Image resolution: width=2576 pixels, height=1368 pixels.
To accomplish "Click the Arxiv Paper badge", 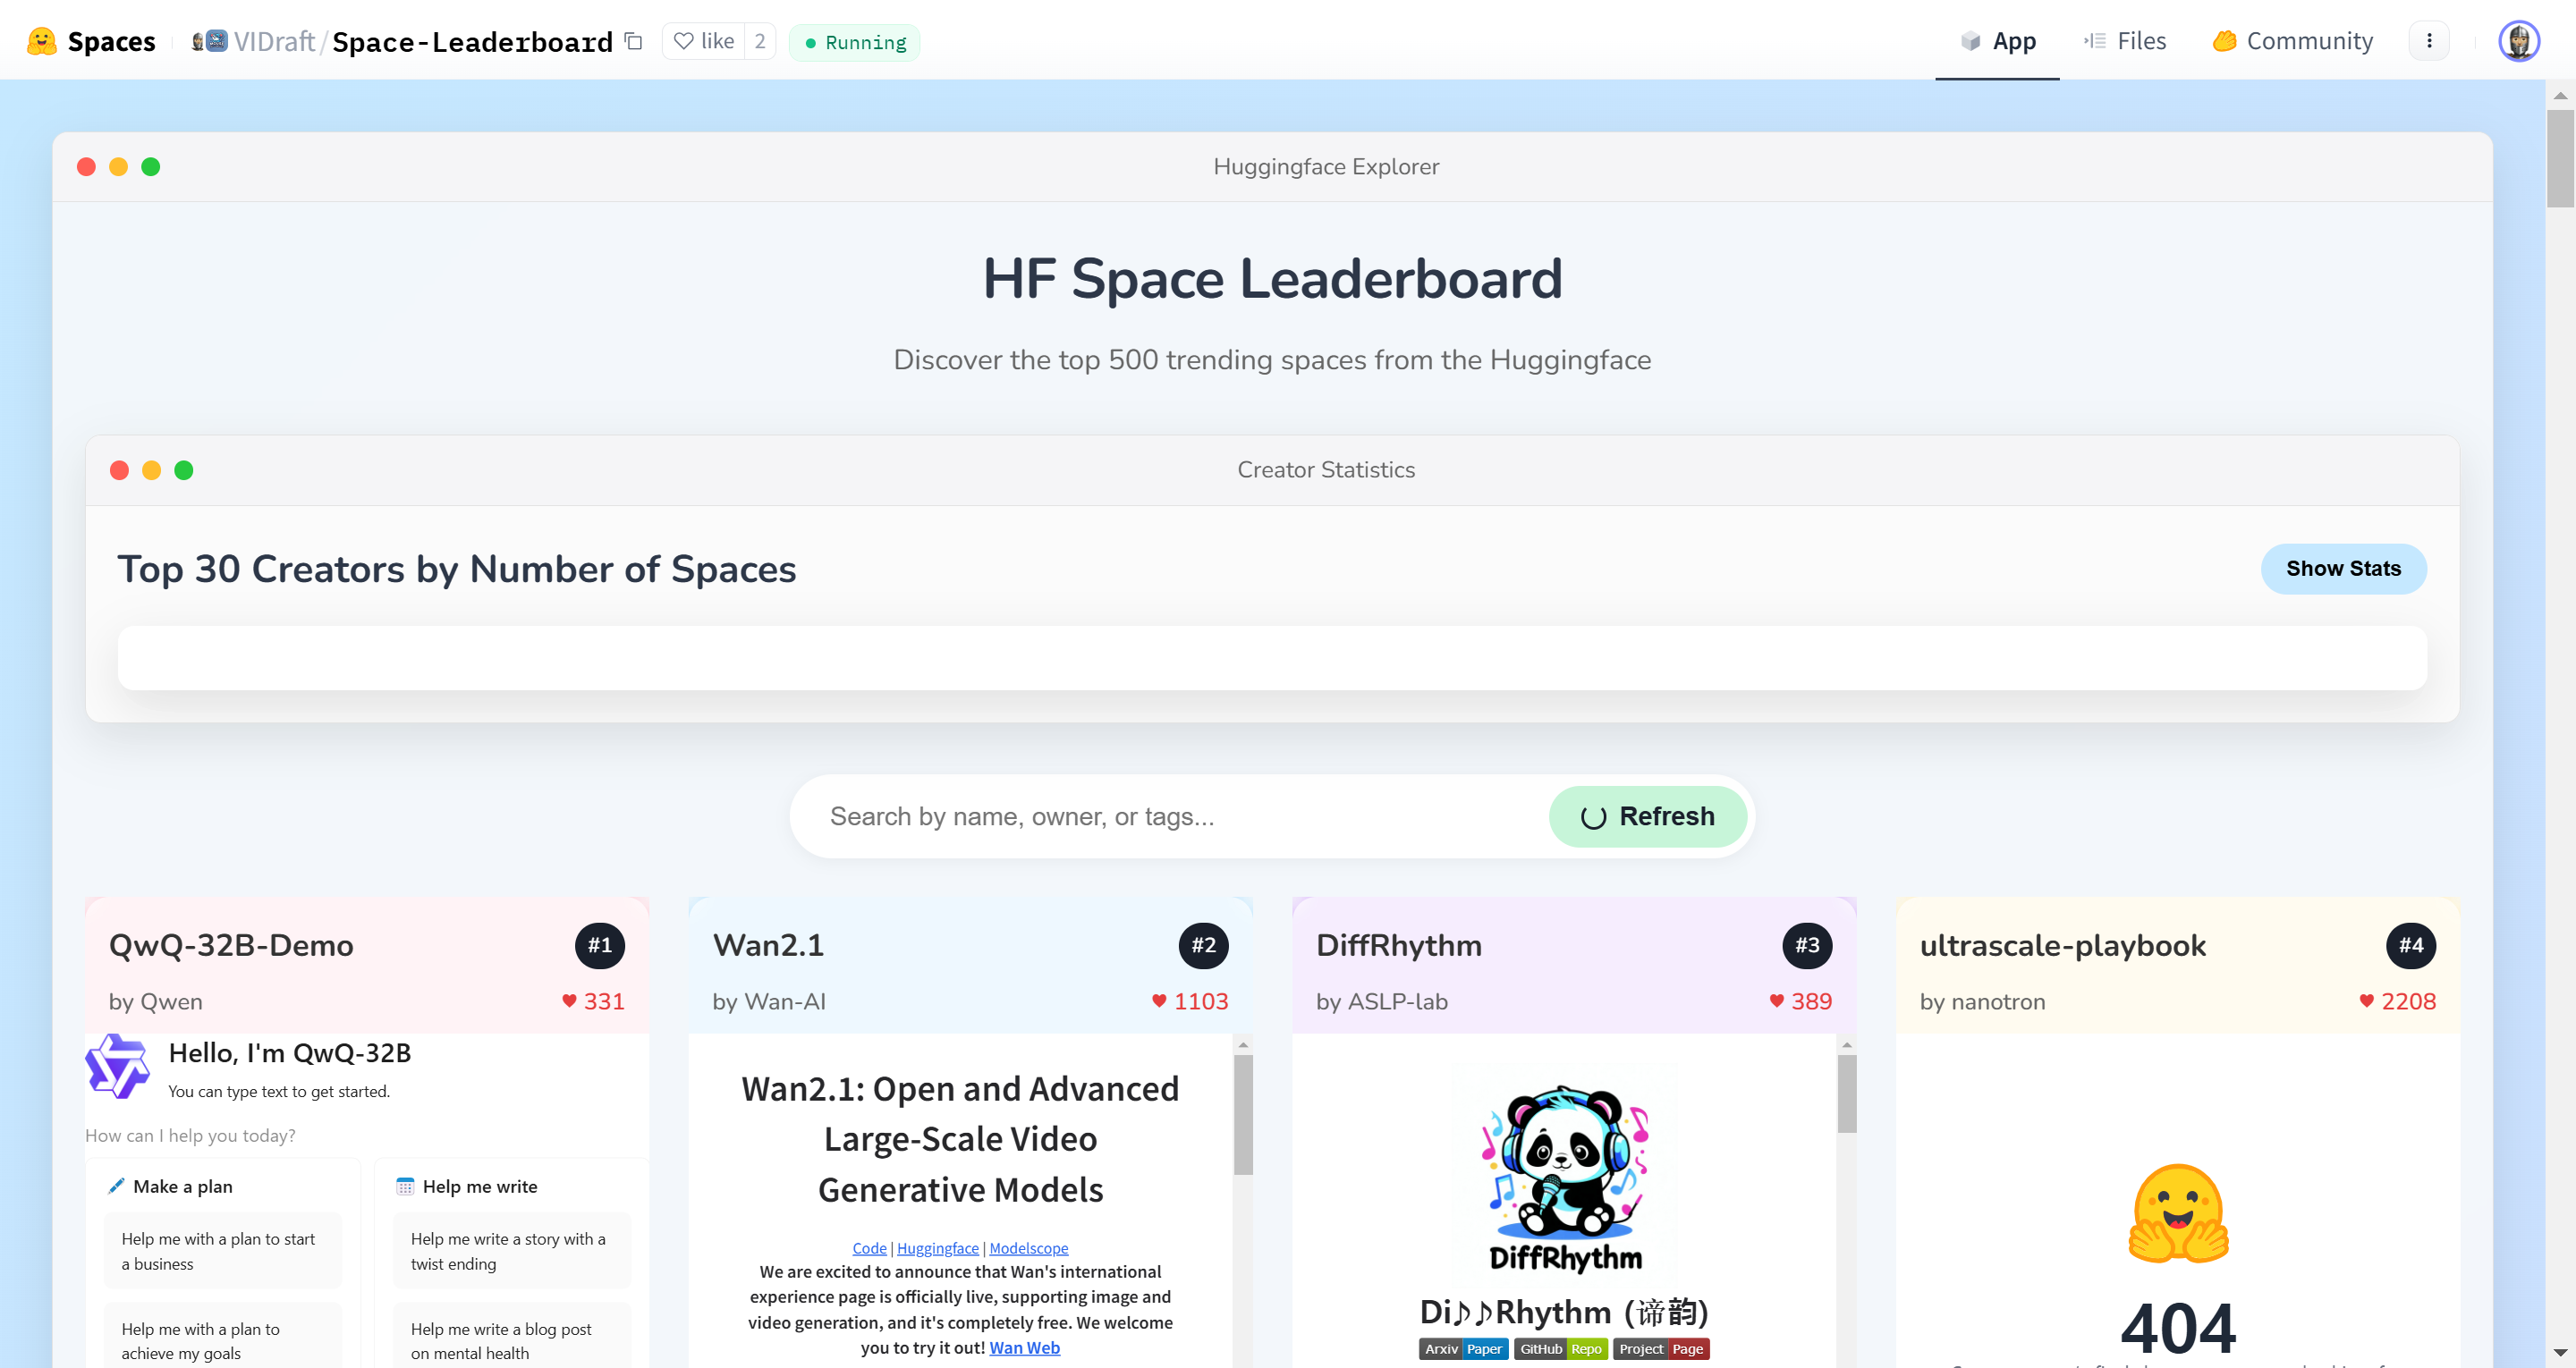I will click(1463, 1349).
